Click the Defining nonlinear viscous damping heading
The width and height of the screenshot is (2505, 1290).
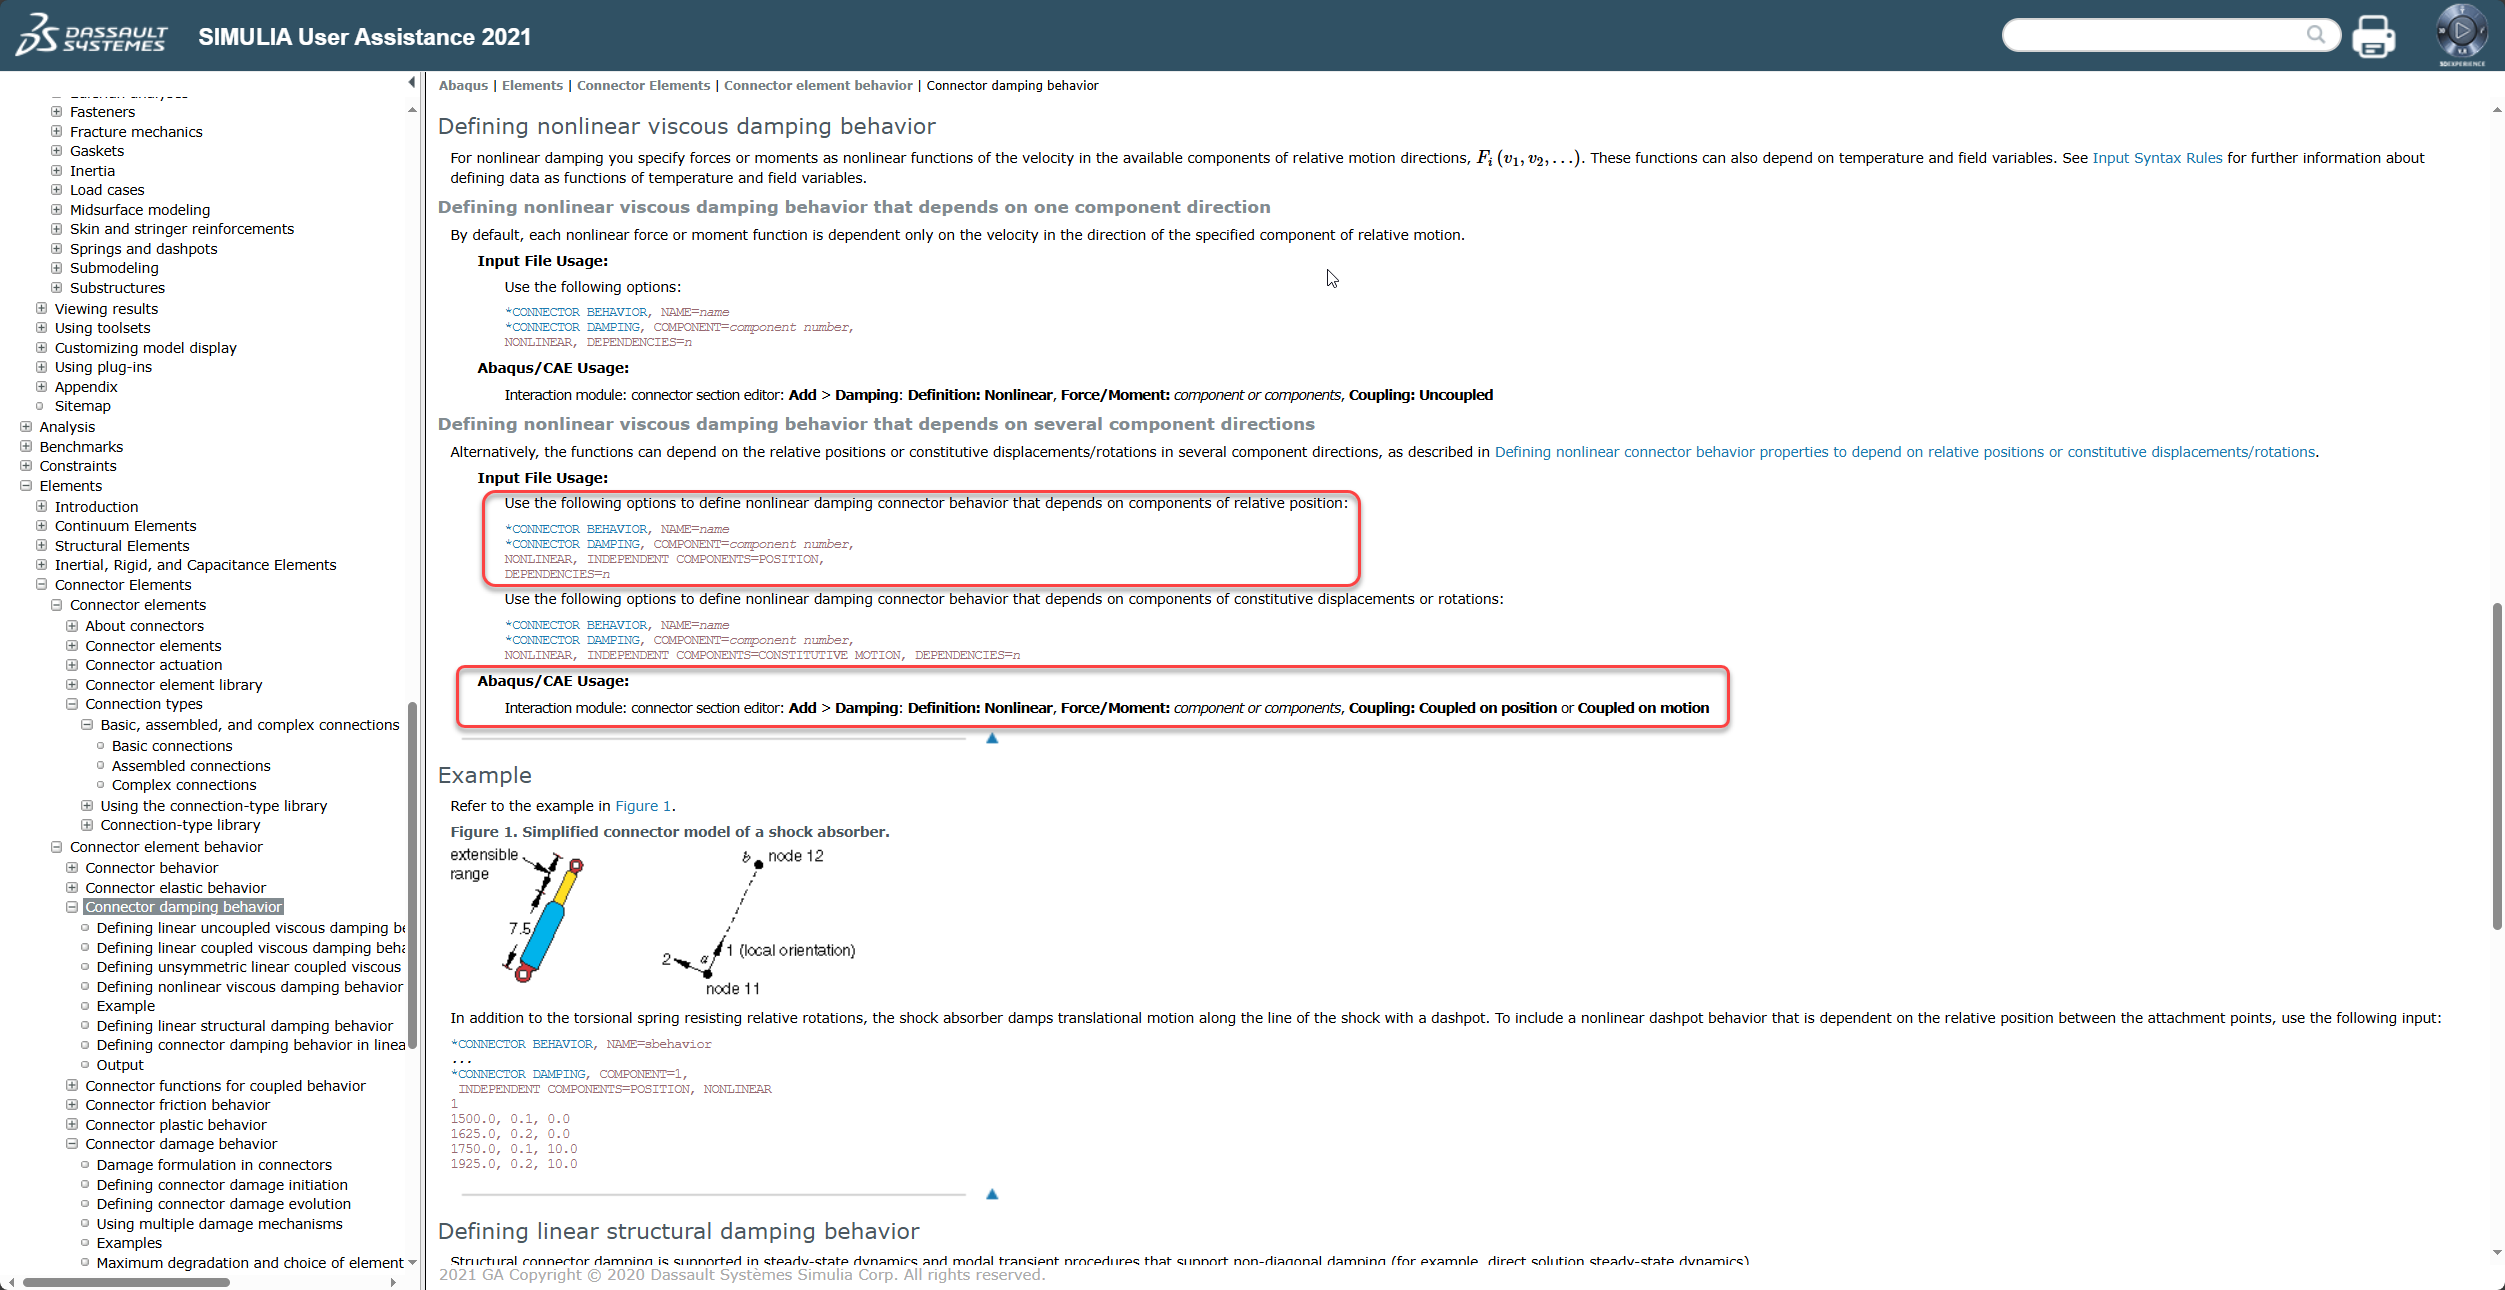tap(686, 126)
